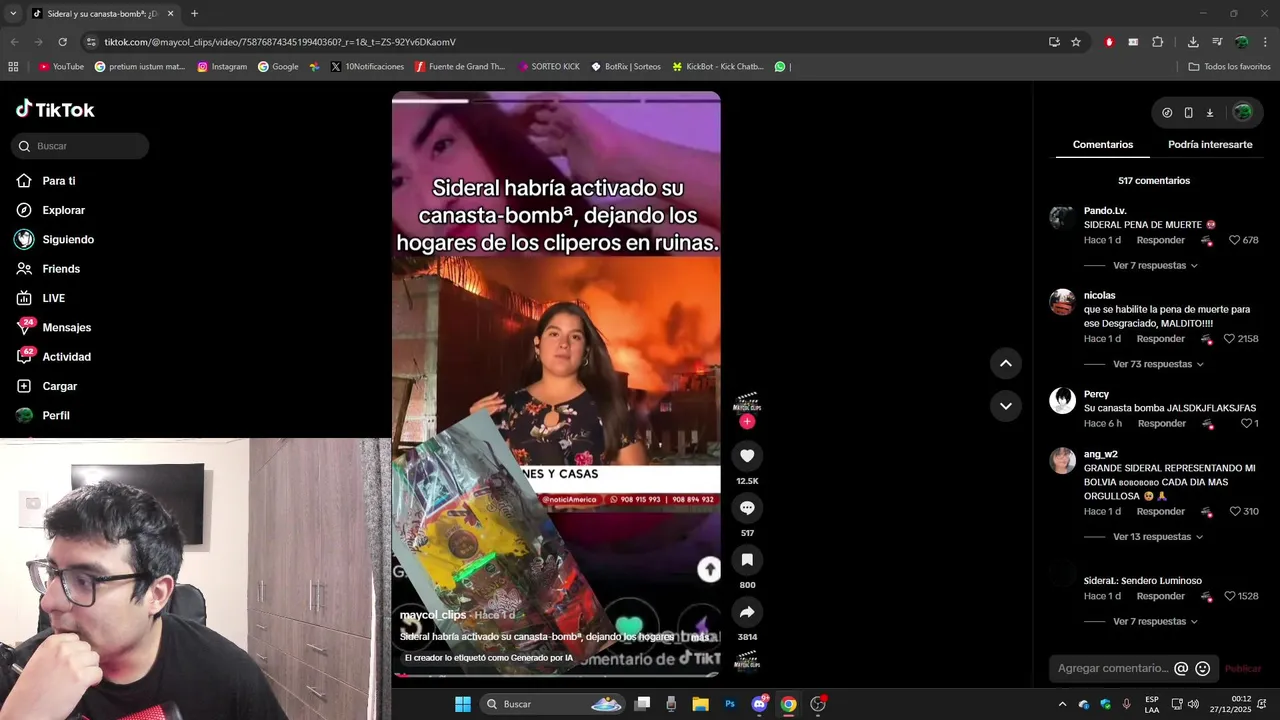The width and height of the screenshot is (1280, 720).
Task: Click the Publicar button
Action: coord(1243,668)
